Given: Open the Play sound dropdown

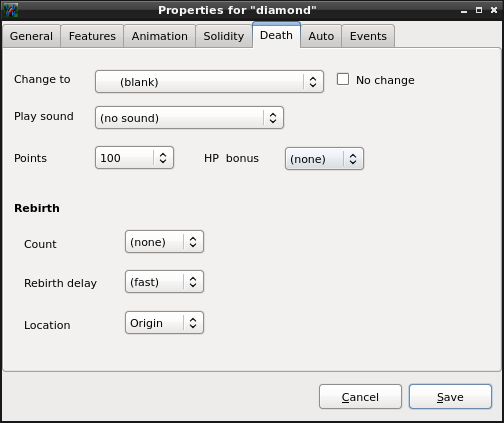Looking at the screenshot, I should (x=189, y=118).
